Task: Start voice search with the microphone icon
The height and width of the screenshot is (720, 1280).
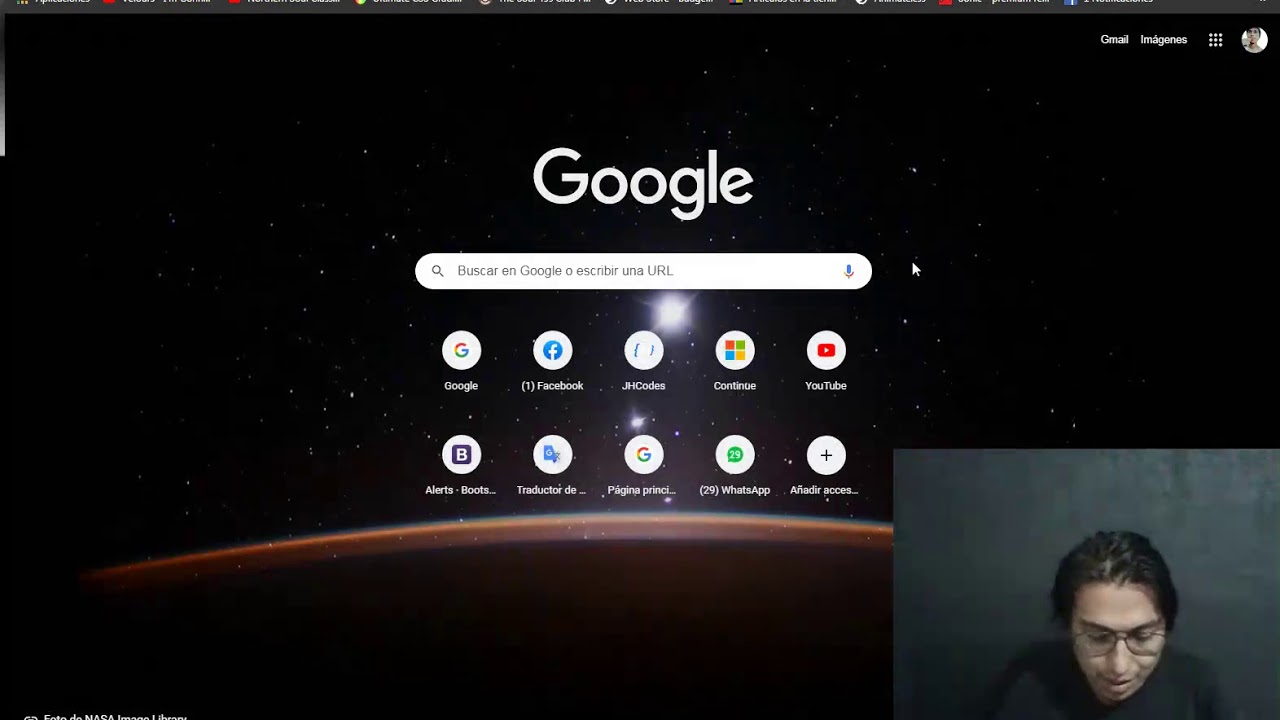Action: pyautogui.click(x=848, y=271)
